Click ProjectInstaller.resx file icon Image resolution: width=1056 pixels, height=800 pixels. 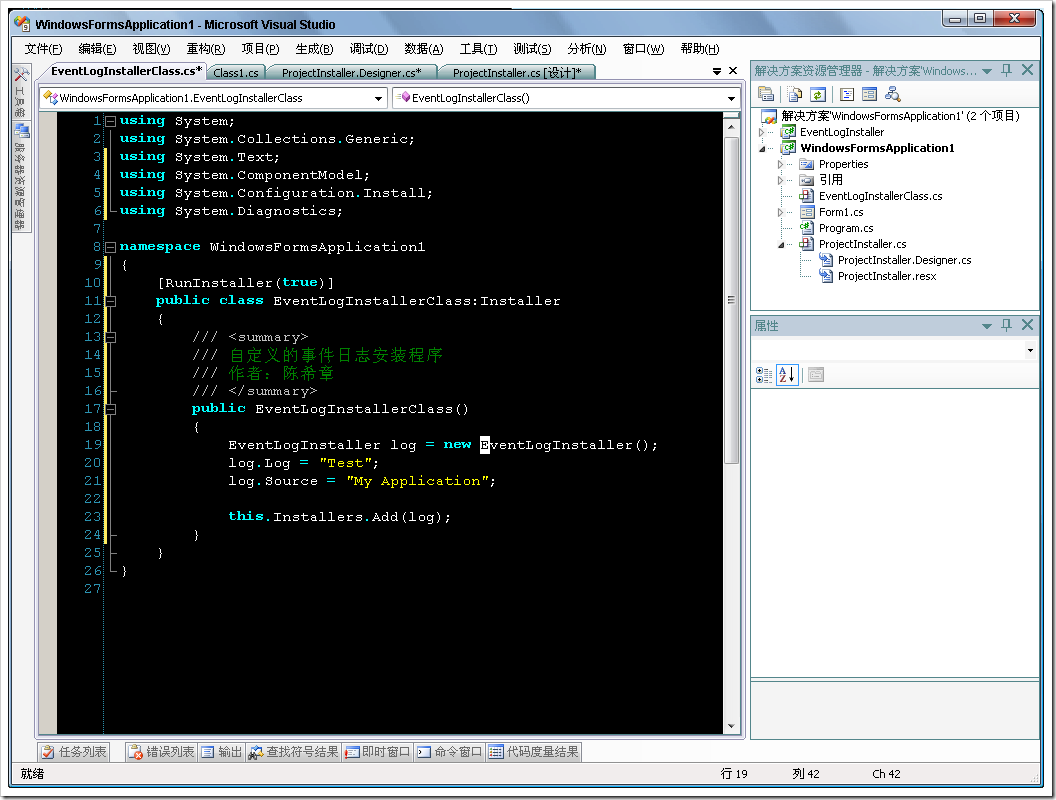click(826, 276)
